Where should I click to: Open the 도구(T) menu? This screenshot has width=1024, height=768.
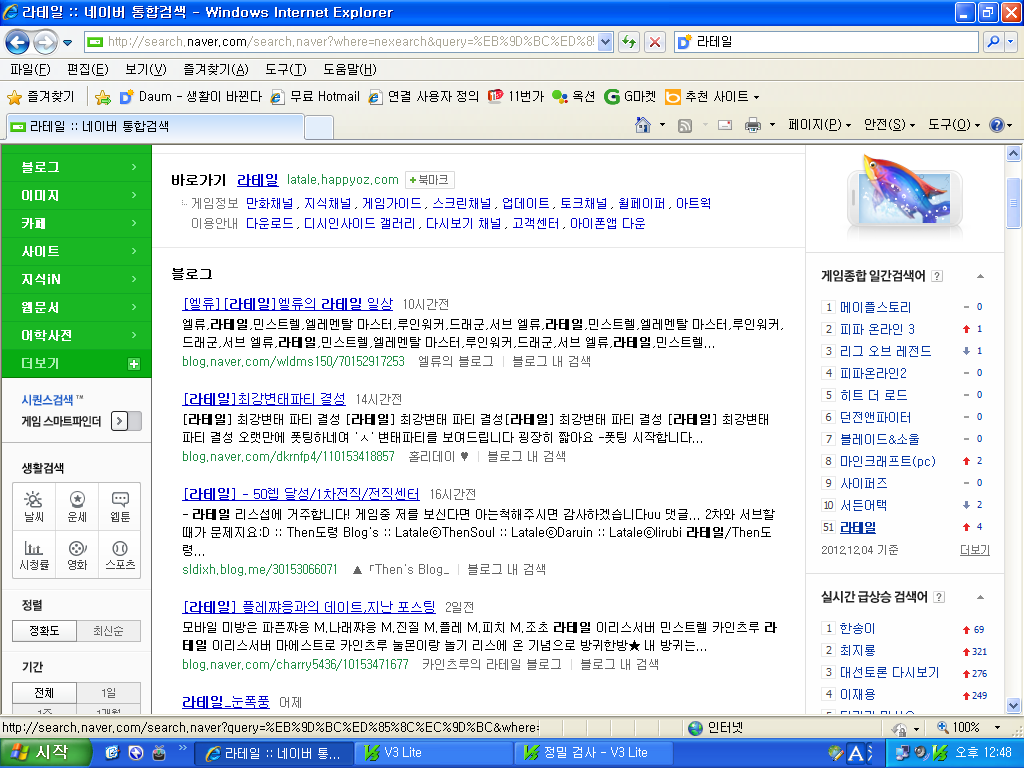pyautogui.click(x=285, y=69)
